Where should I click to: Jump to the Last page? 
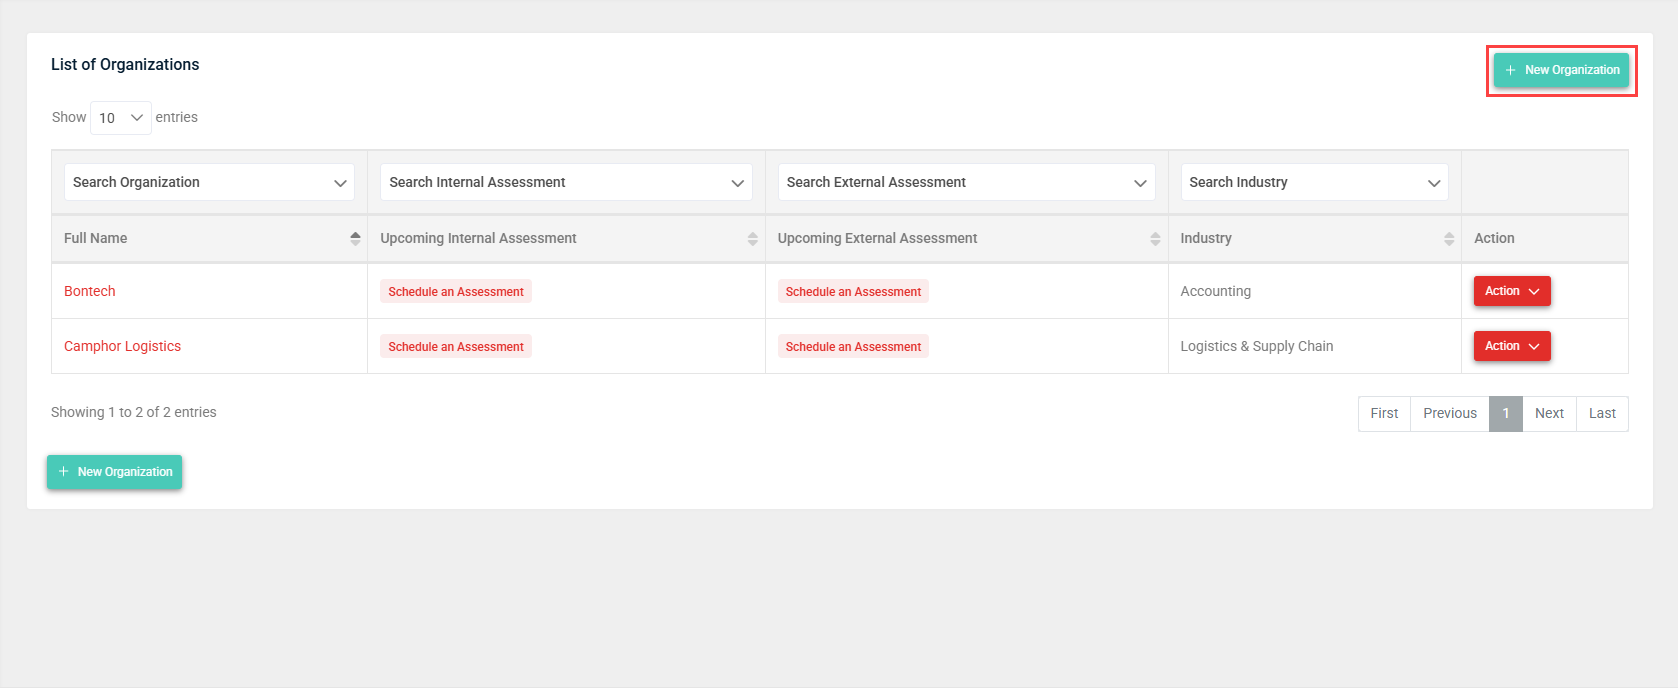(x=1602, y=413)
